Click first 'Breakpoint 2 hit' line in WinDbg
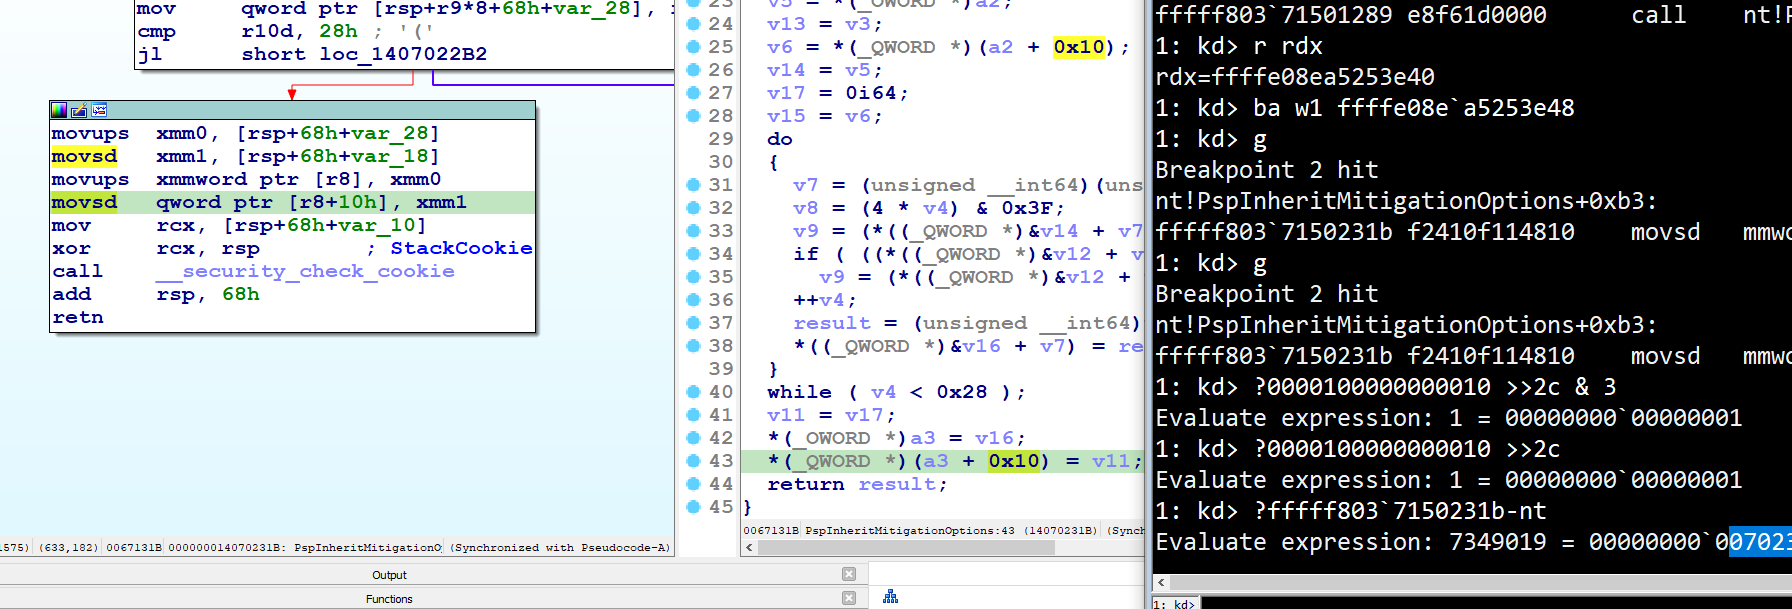Screen dimensions: 1792x609 click(x=1267, y=169)
